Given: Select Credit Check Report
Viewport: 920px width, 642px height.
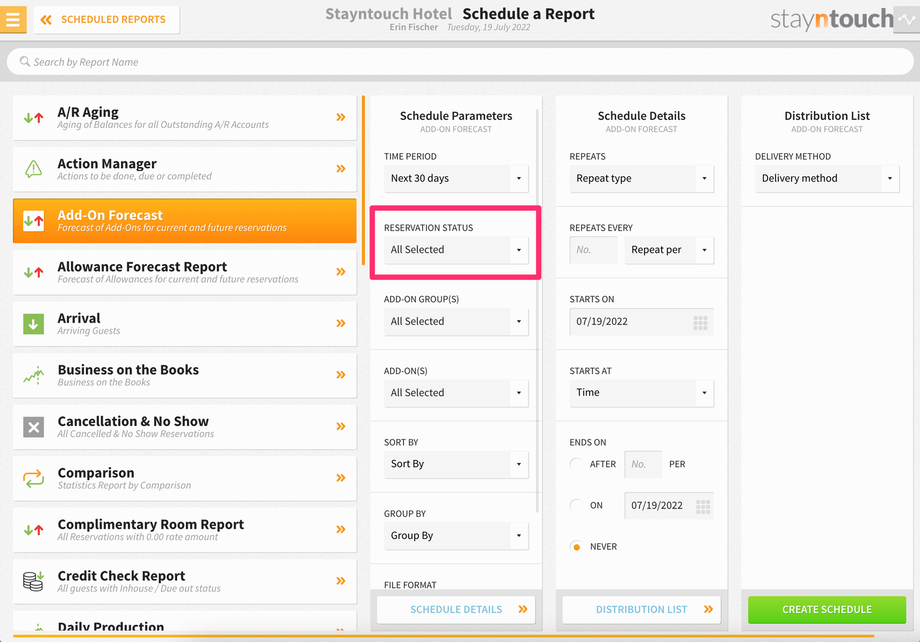Looking at the screenshot, I should click(184, 582).
